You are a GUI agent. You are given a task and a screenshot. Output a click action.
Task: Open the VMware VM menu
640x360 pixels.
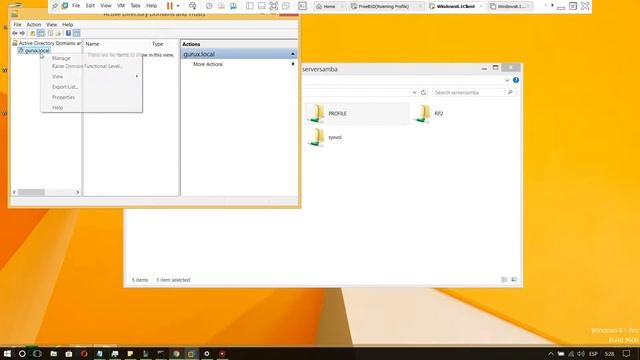click(x=121, y=6)
